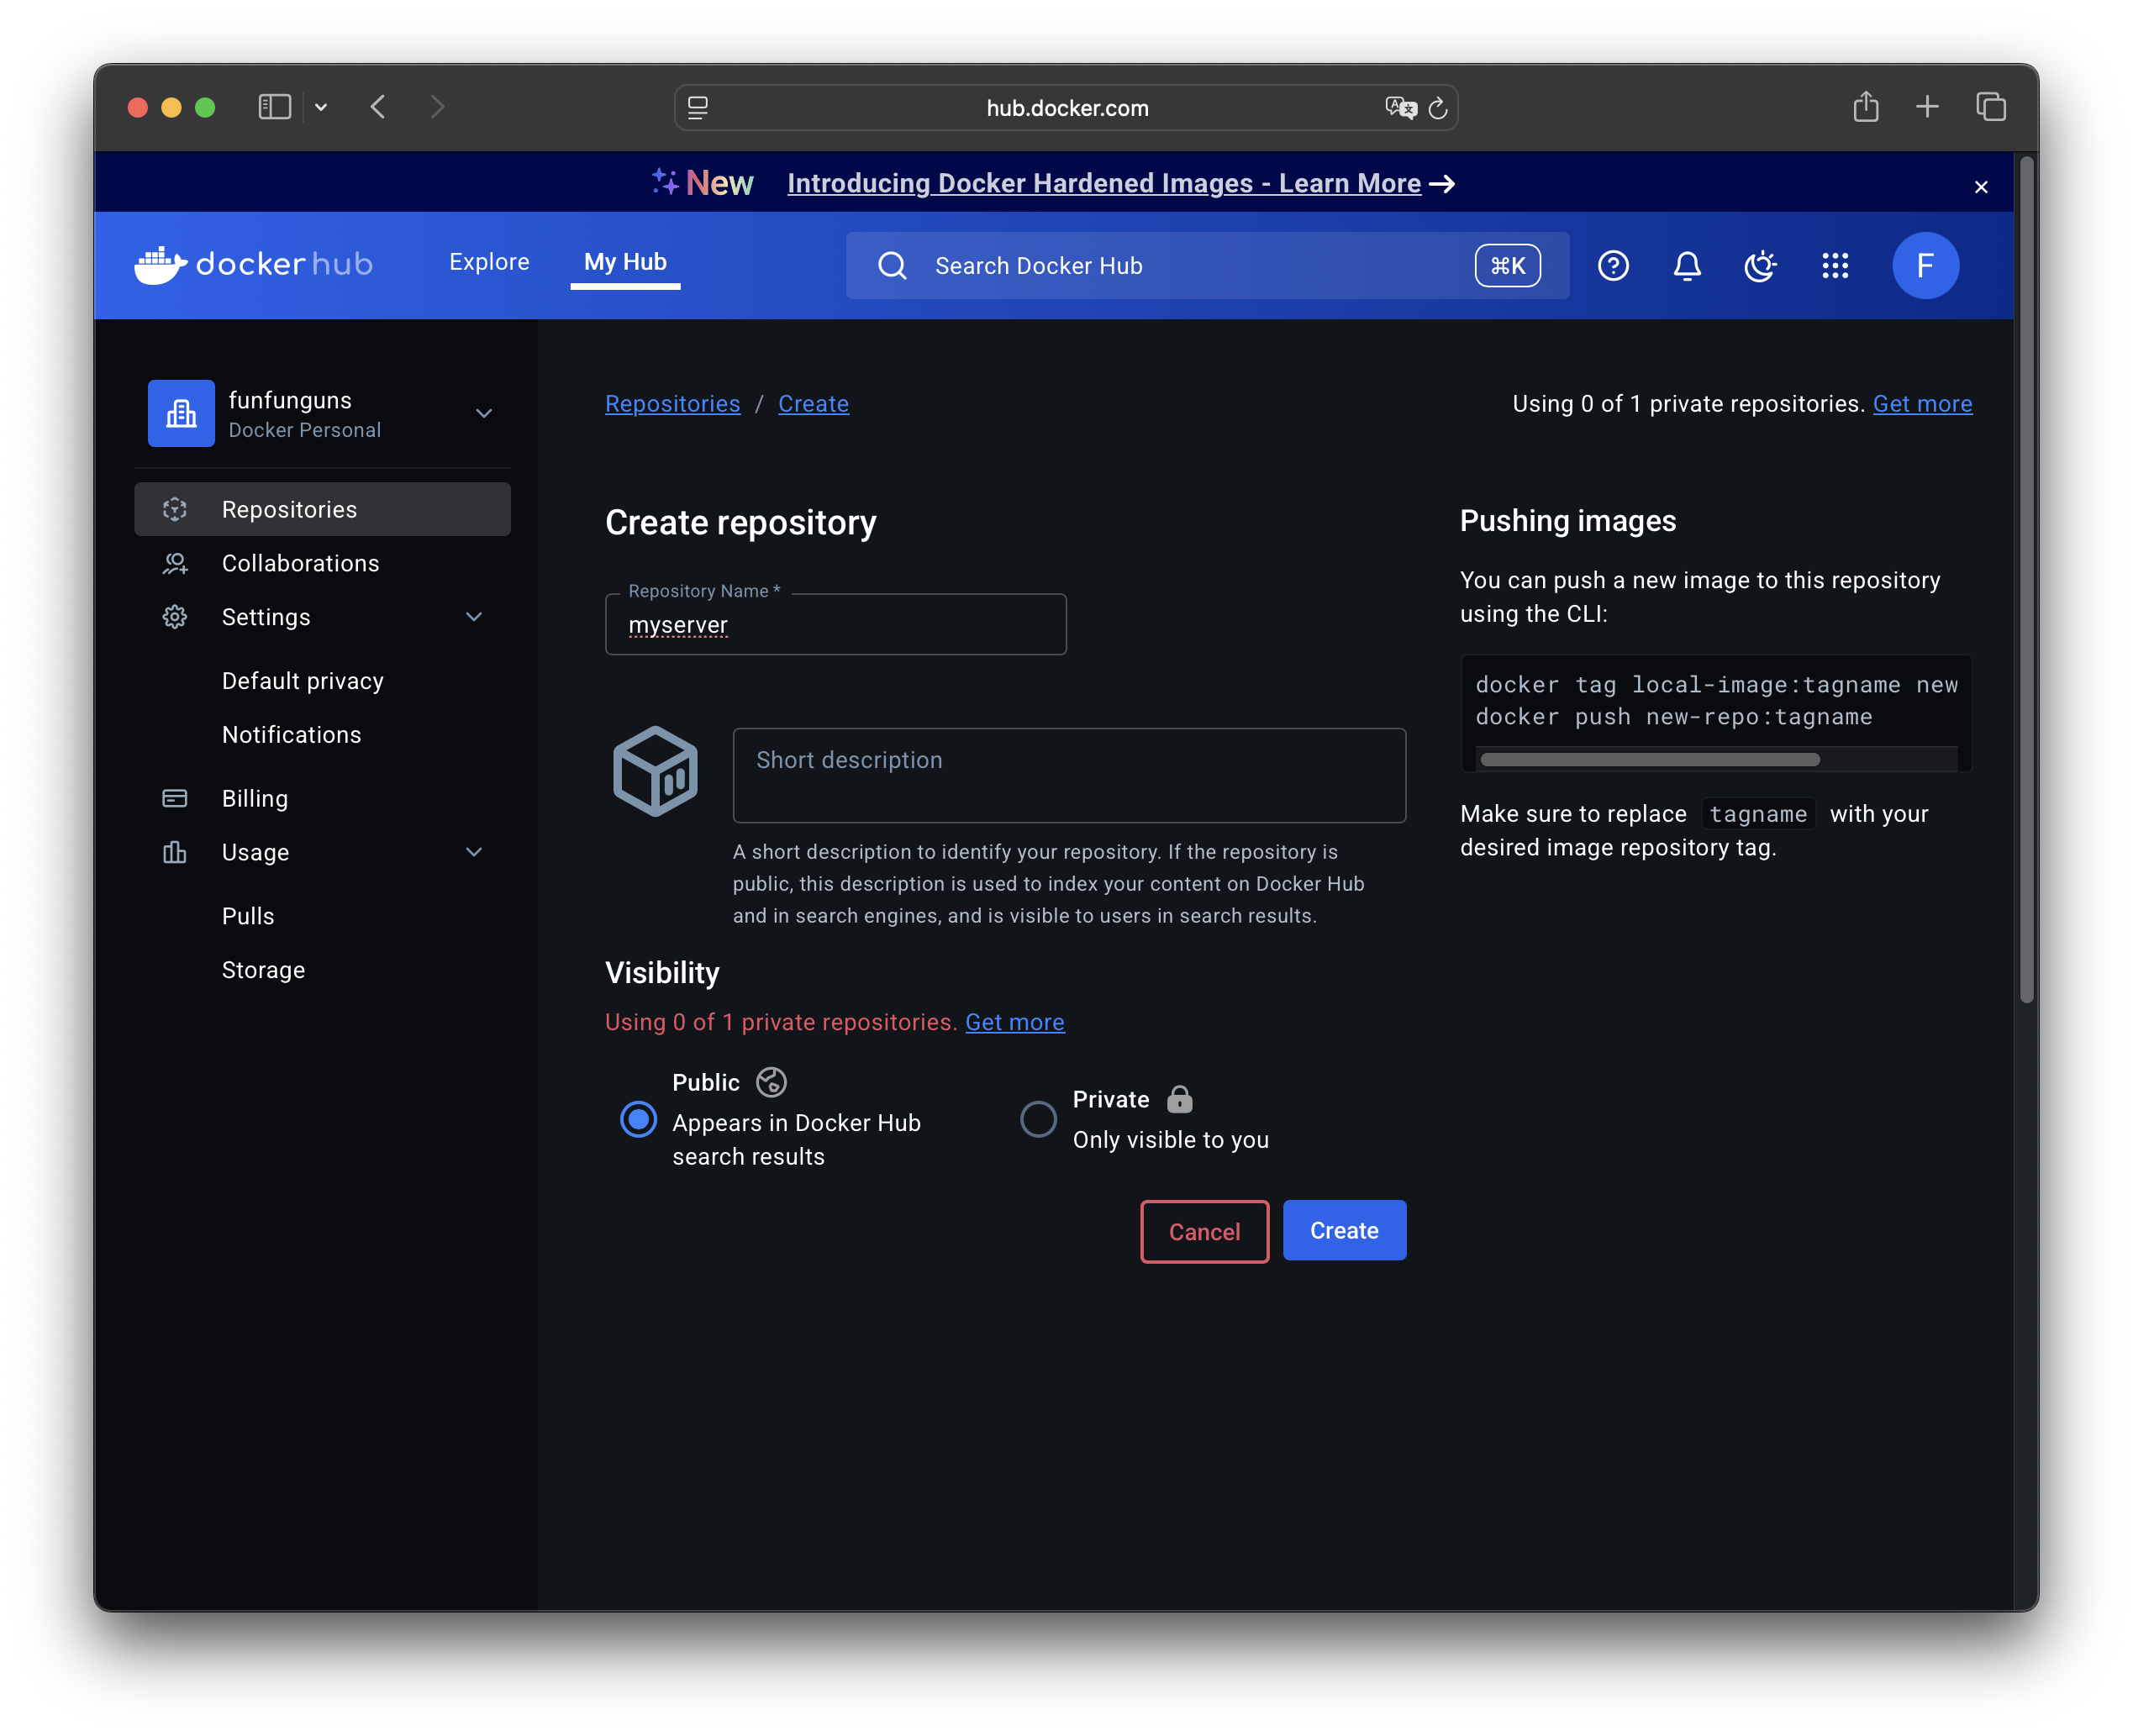
Task: Switch to the Explore tab
Action: pos(489,262)
